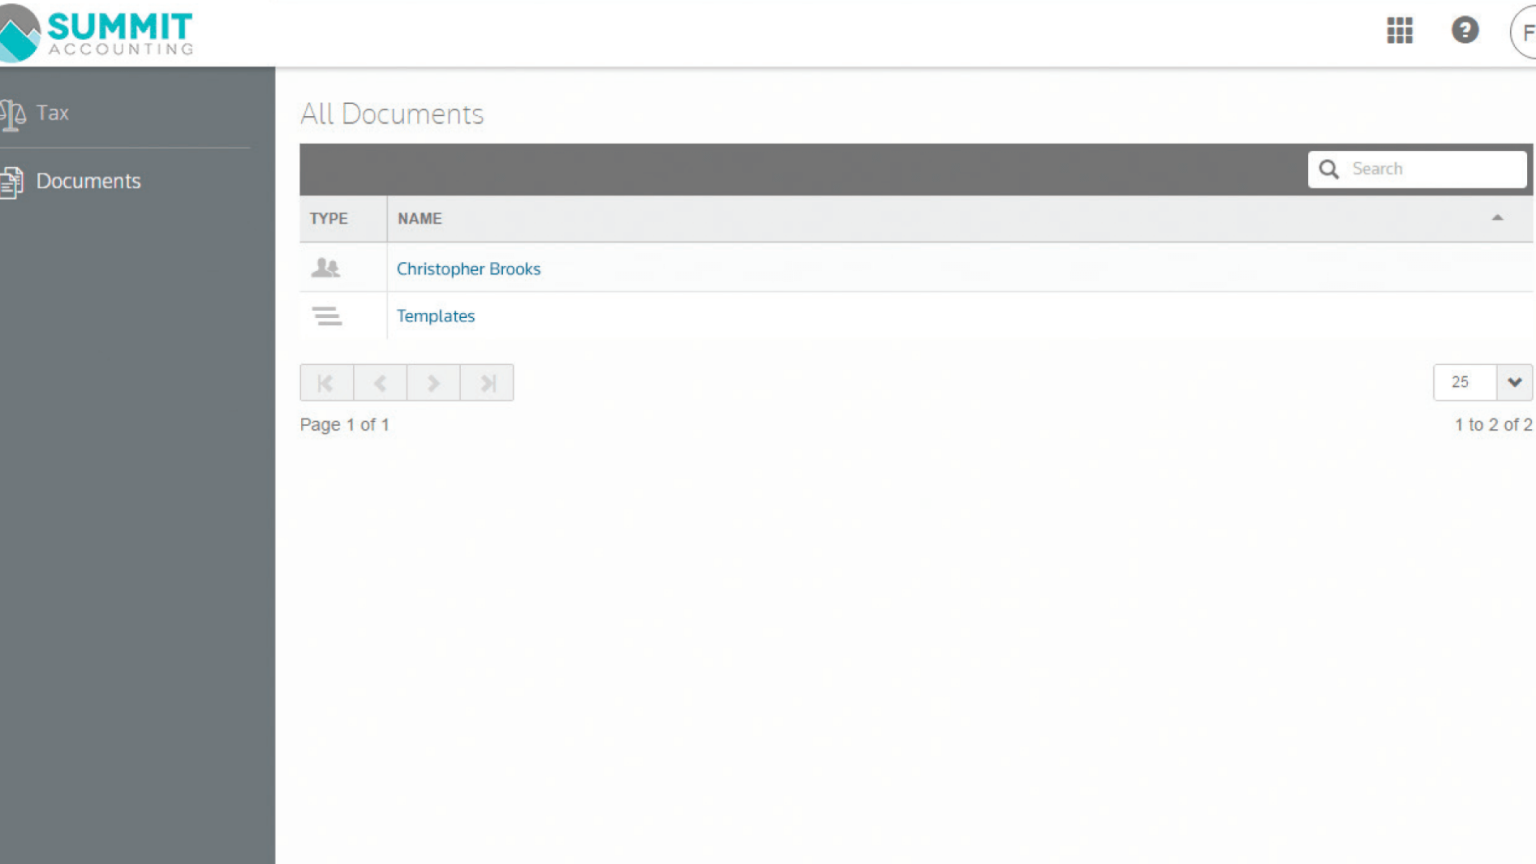Open the Christopher Brooks client folder
Viewport: 1536px width, 864px height.
[468, 268]
